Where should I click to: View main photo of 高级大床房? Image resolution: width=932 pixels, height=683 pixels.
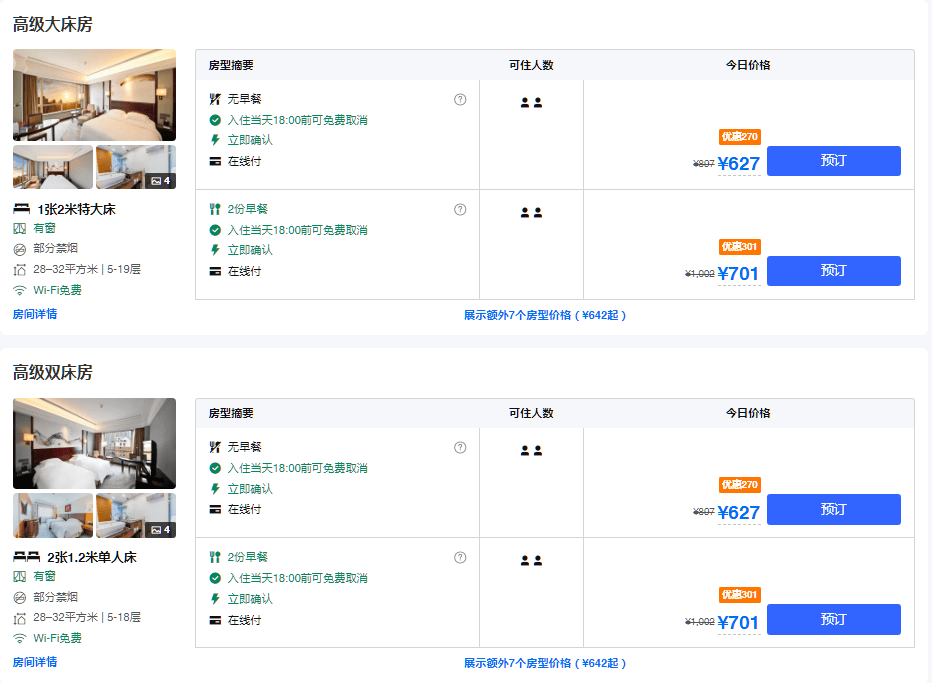tap(94, 95)
